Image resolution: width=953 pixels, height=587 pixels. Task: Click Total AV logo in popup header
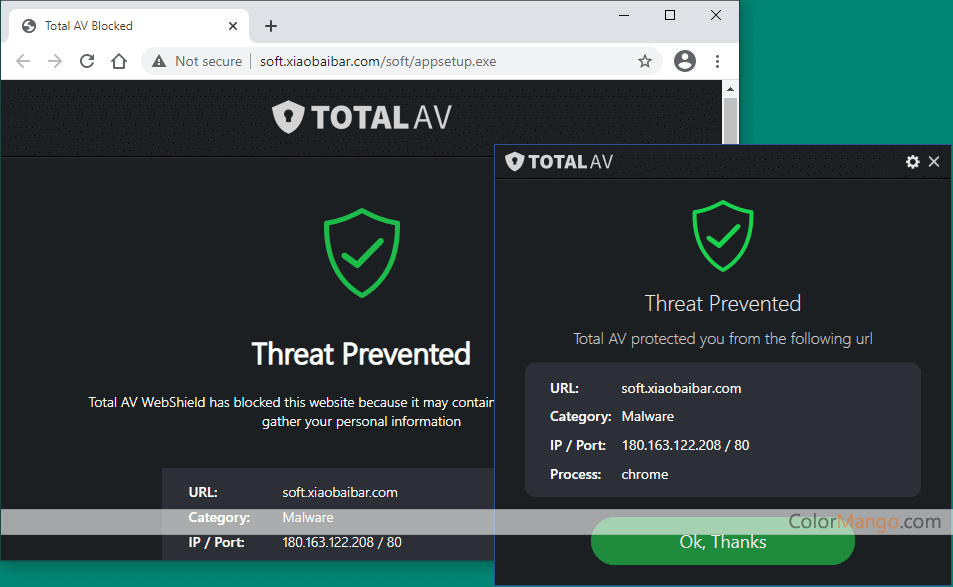click(559, 162)
